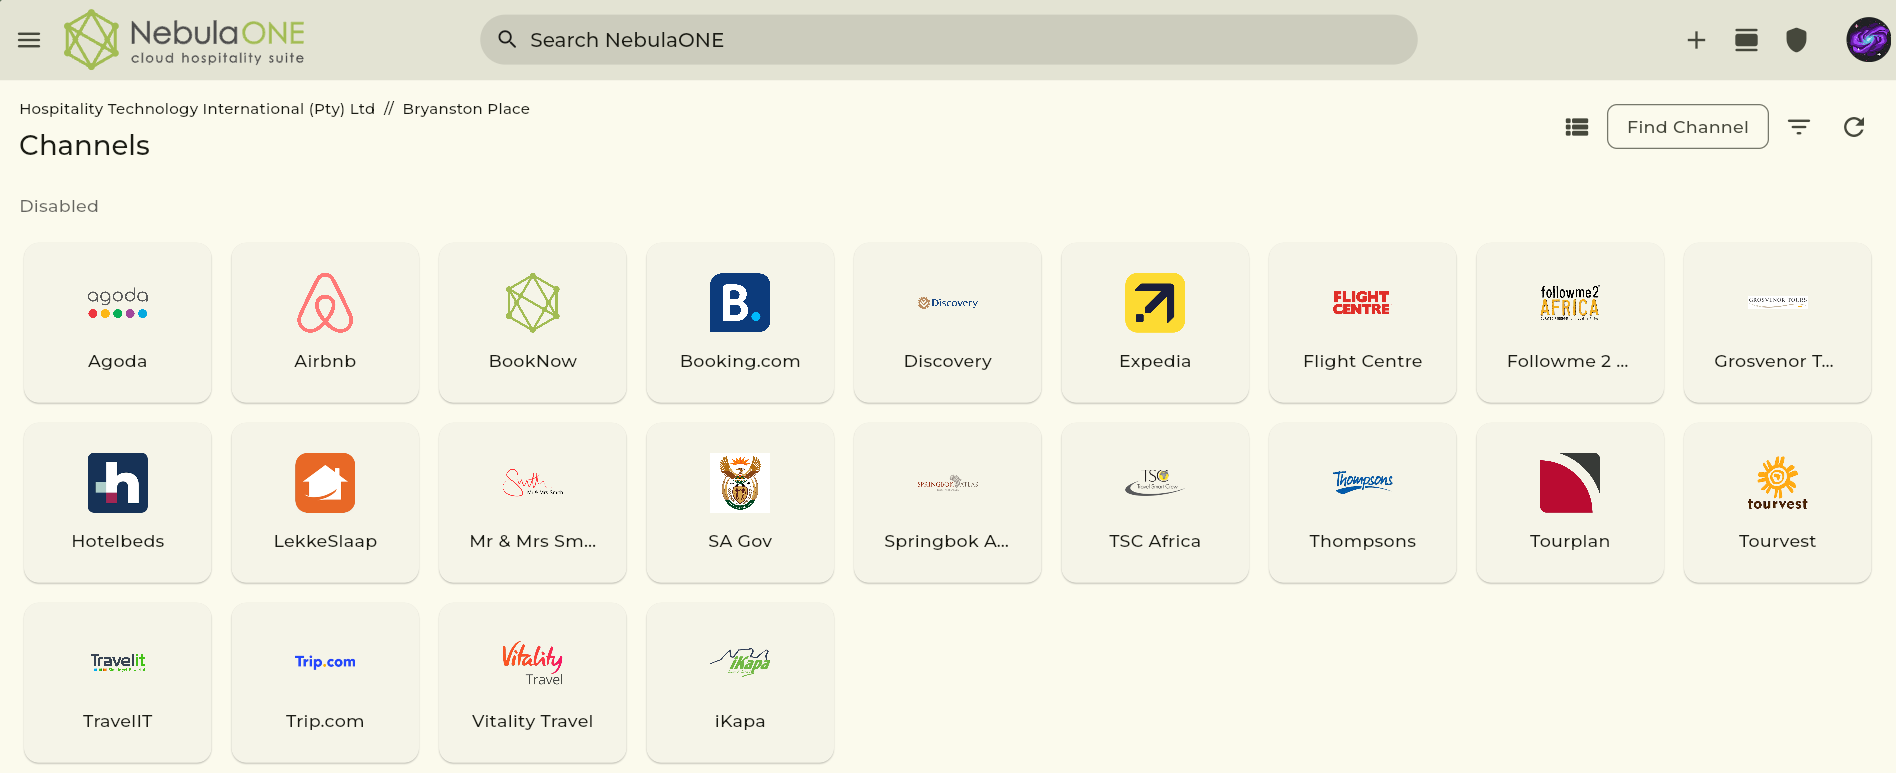Click the shield security icon
Image resolution: width=1896 pixels, height=773 pixels.
[x=1796, y=40]
